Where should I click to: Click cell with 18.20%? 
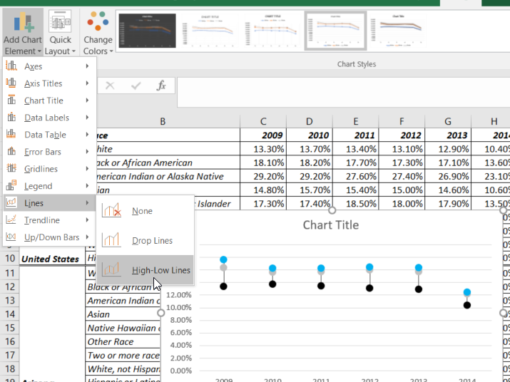point(309,162)
